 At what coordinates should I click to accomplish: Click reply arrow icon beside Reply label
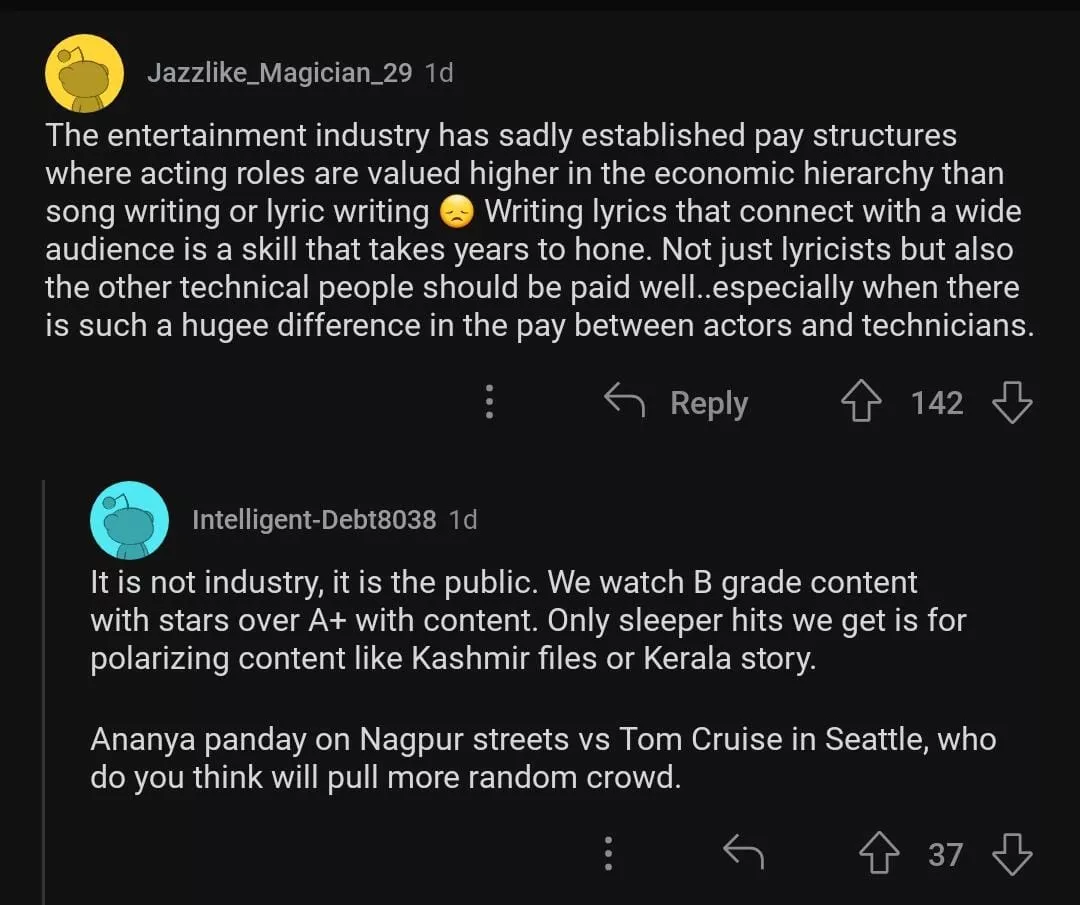pos(625,402)
